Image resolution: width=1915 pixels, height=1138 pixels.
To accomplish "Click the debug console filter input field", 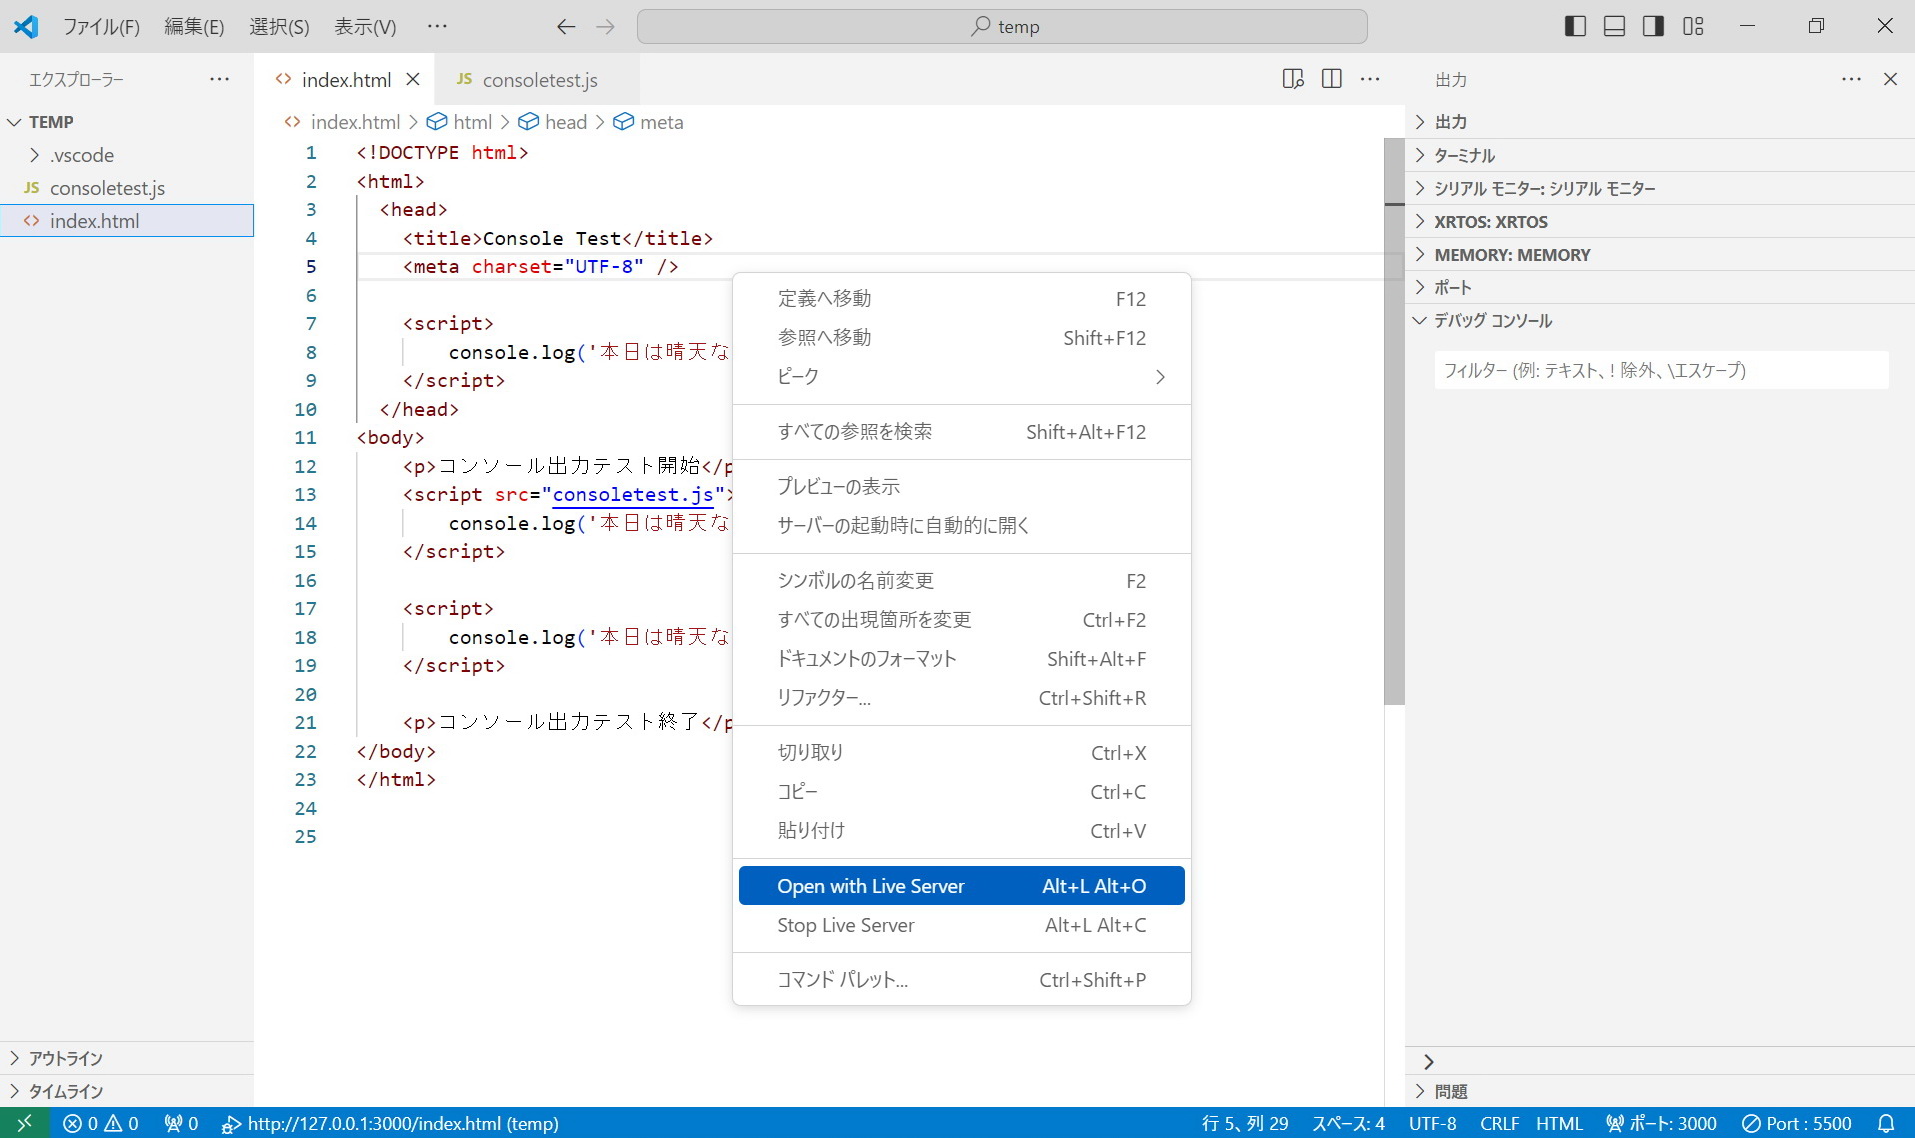I will point(1660,370).
